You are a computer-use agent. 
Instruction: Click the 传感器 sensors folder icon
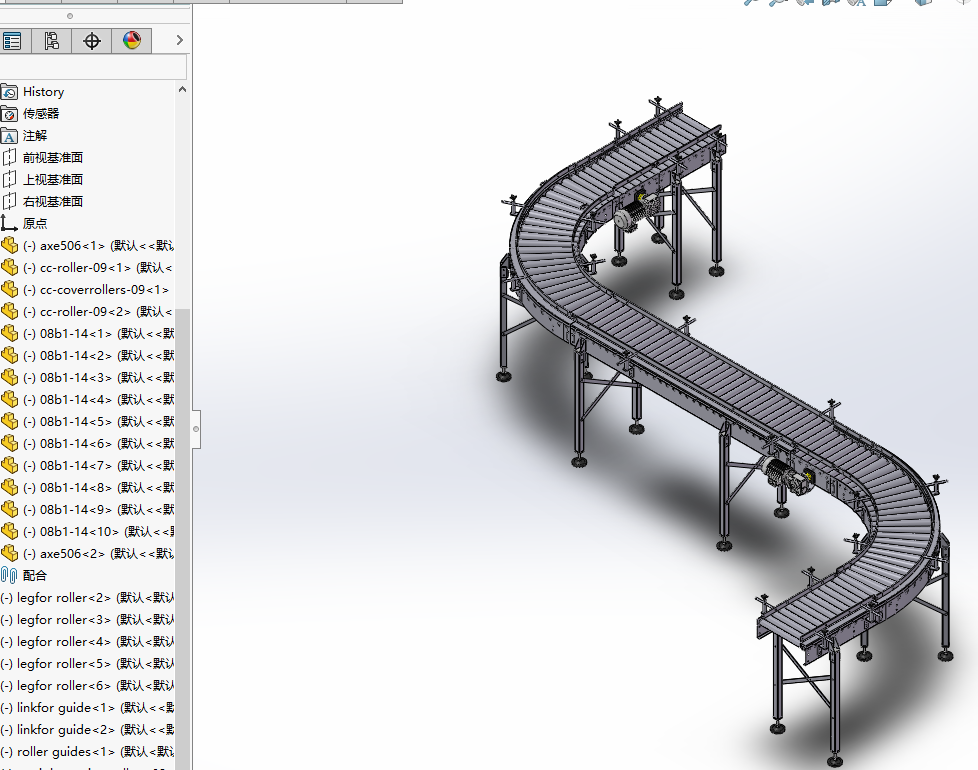click(9, 114)
